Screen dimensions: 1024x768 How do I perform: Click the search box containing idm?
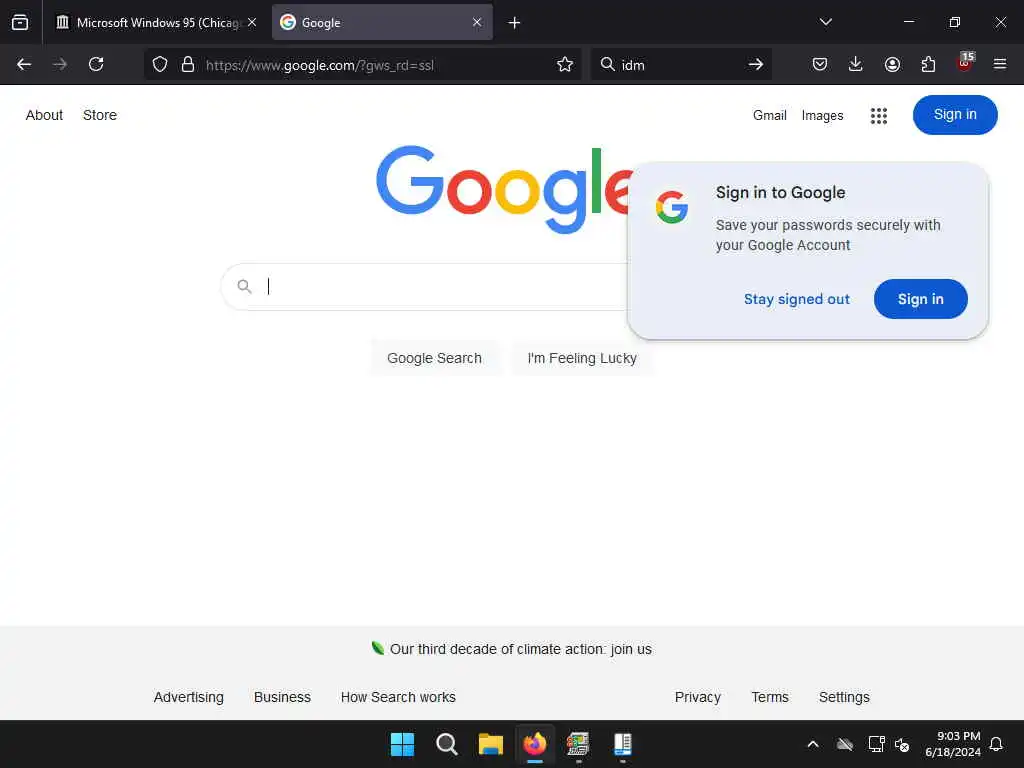pyautogui.click(x=679, y=65)
